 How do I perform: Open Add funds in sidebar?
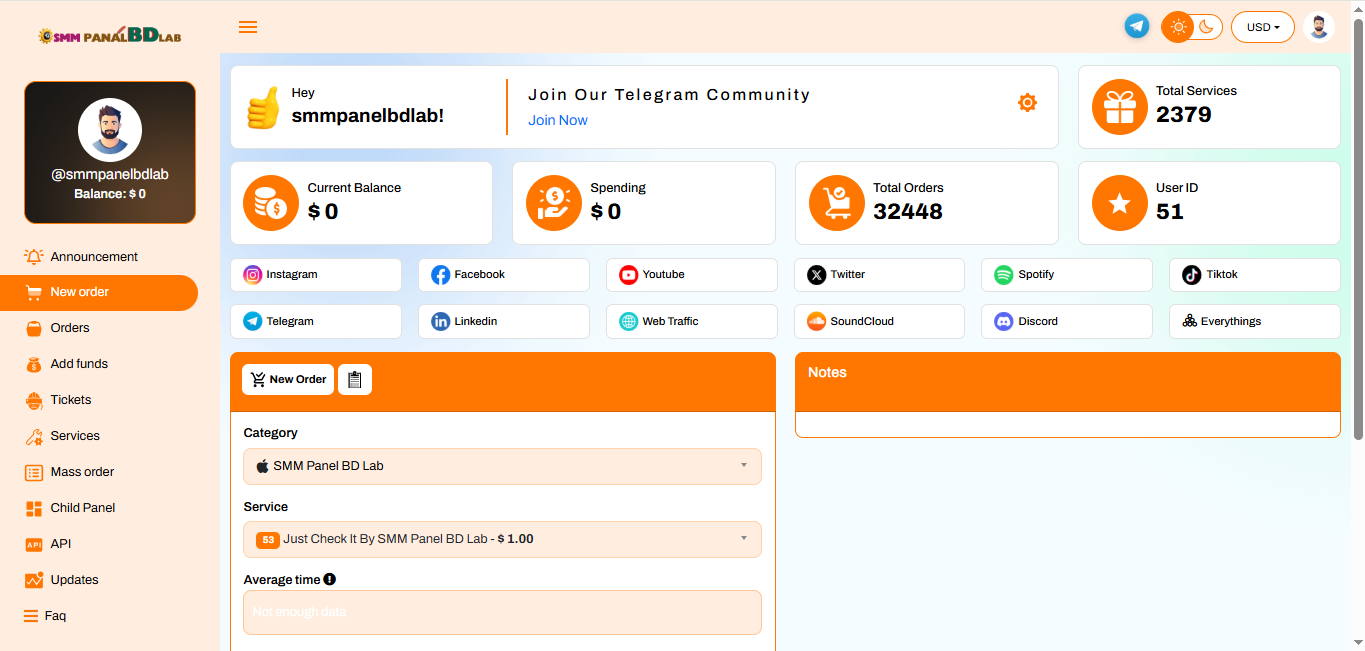point(79,364)
